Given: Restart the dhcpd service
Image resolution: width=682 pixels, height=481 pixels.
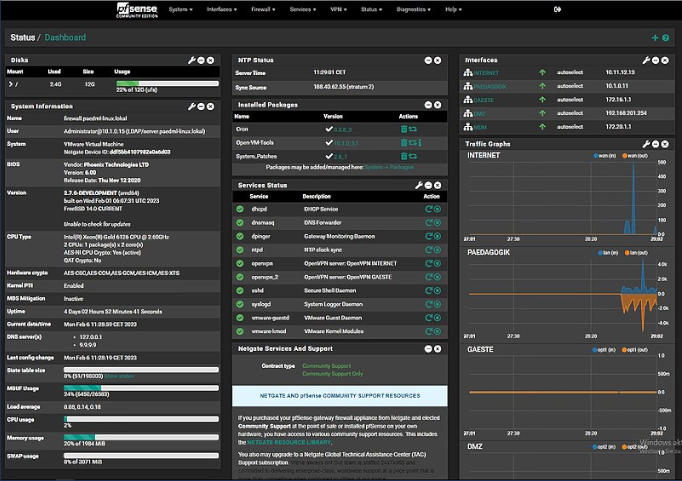Looking at the screenshot, I should pyautogui.click(x=428, y=209).
